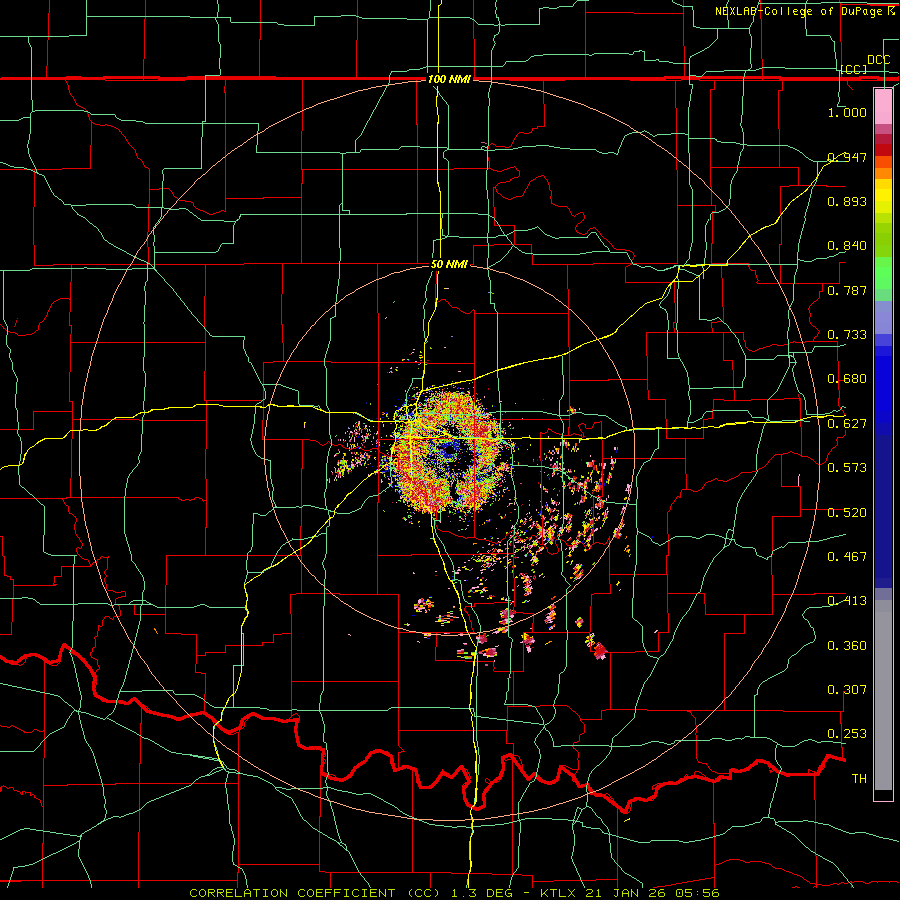Image resolution: width=900 pixels, height=900 pixels.
Task: Select the 0.680 scale value
Action: click(x=847, y=379)
